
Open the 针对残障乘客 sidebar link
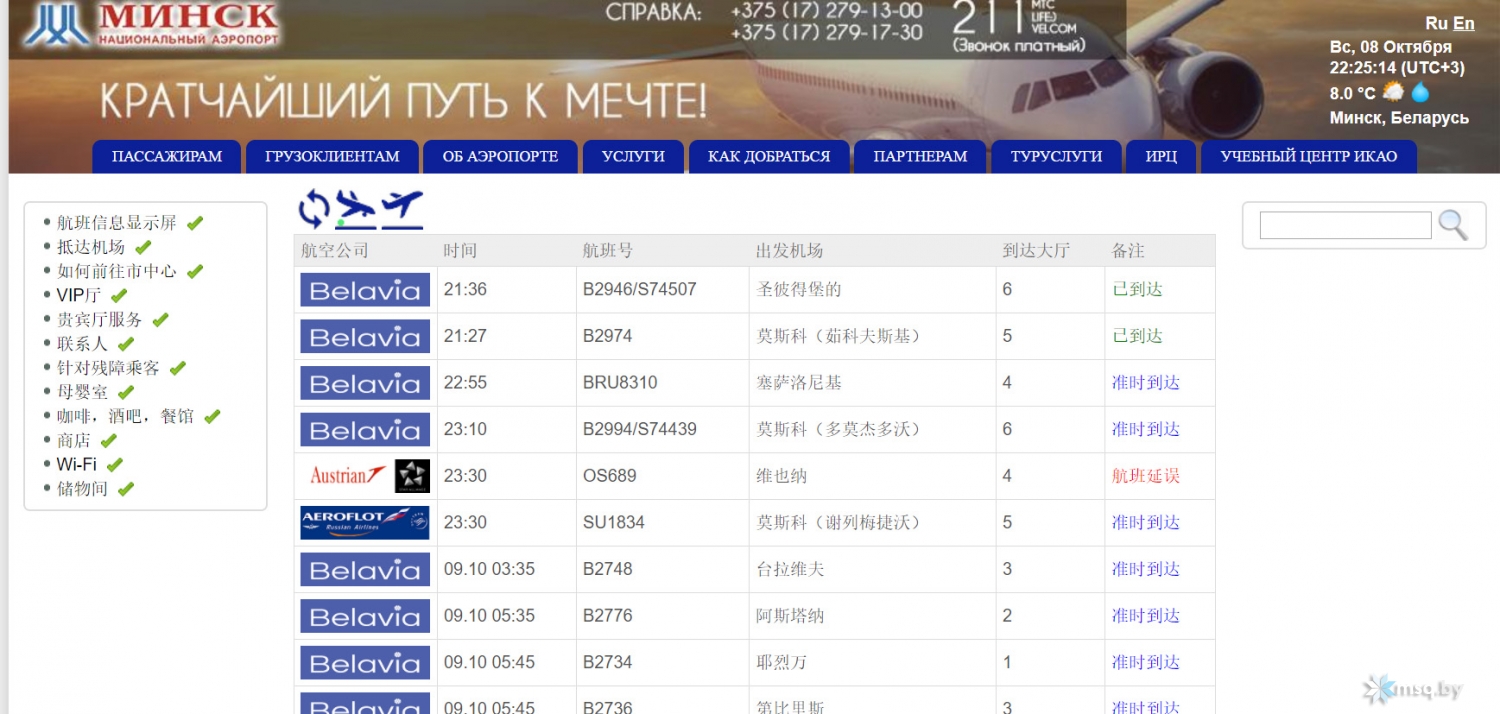pos(108,368)
